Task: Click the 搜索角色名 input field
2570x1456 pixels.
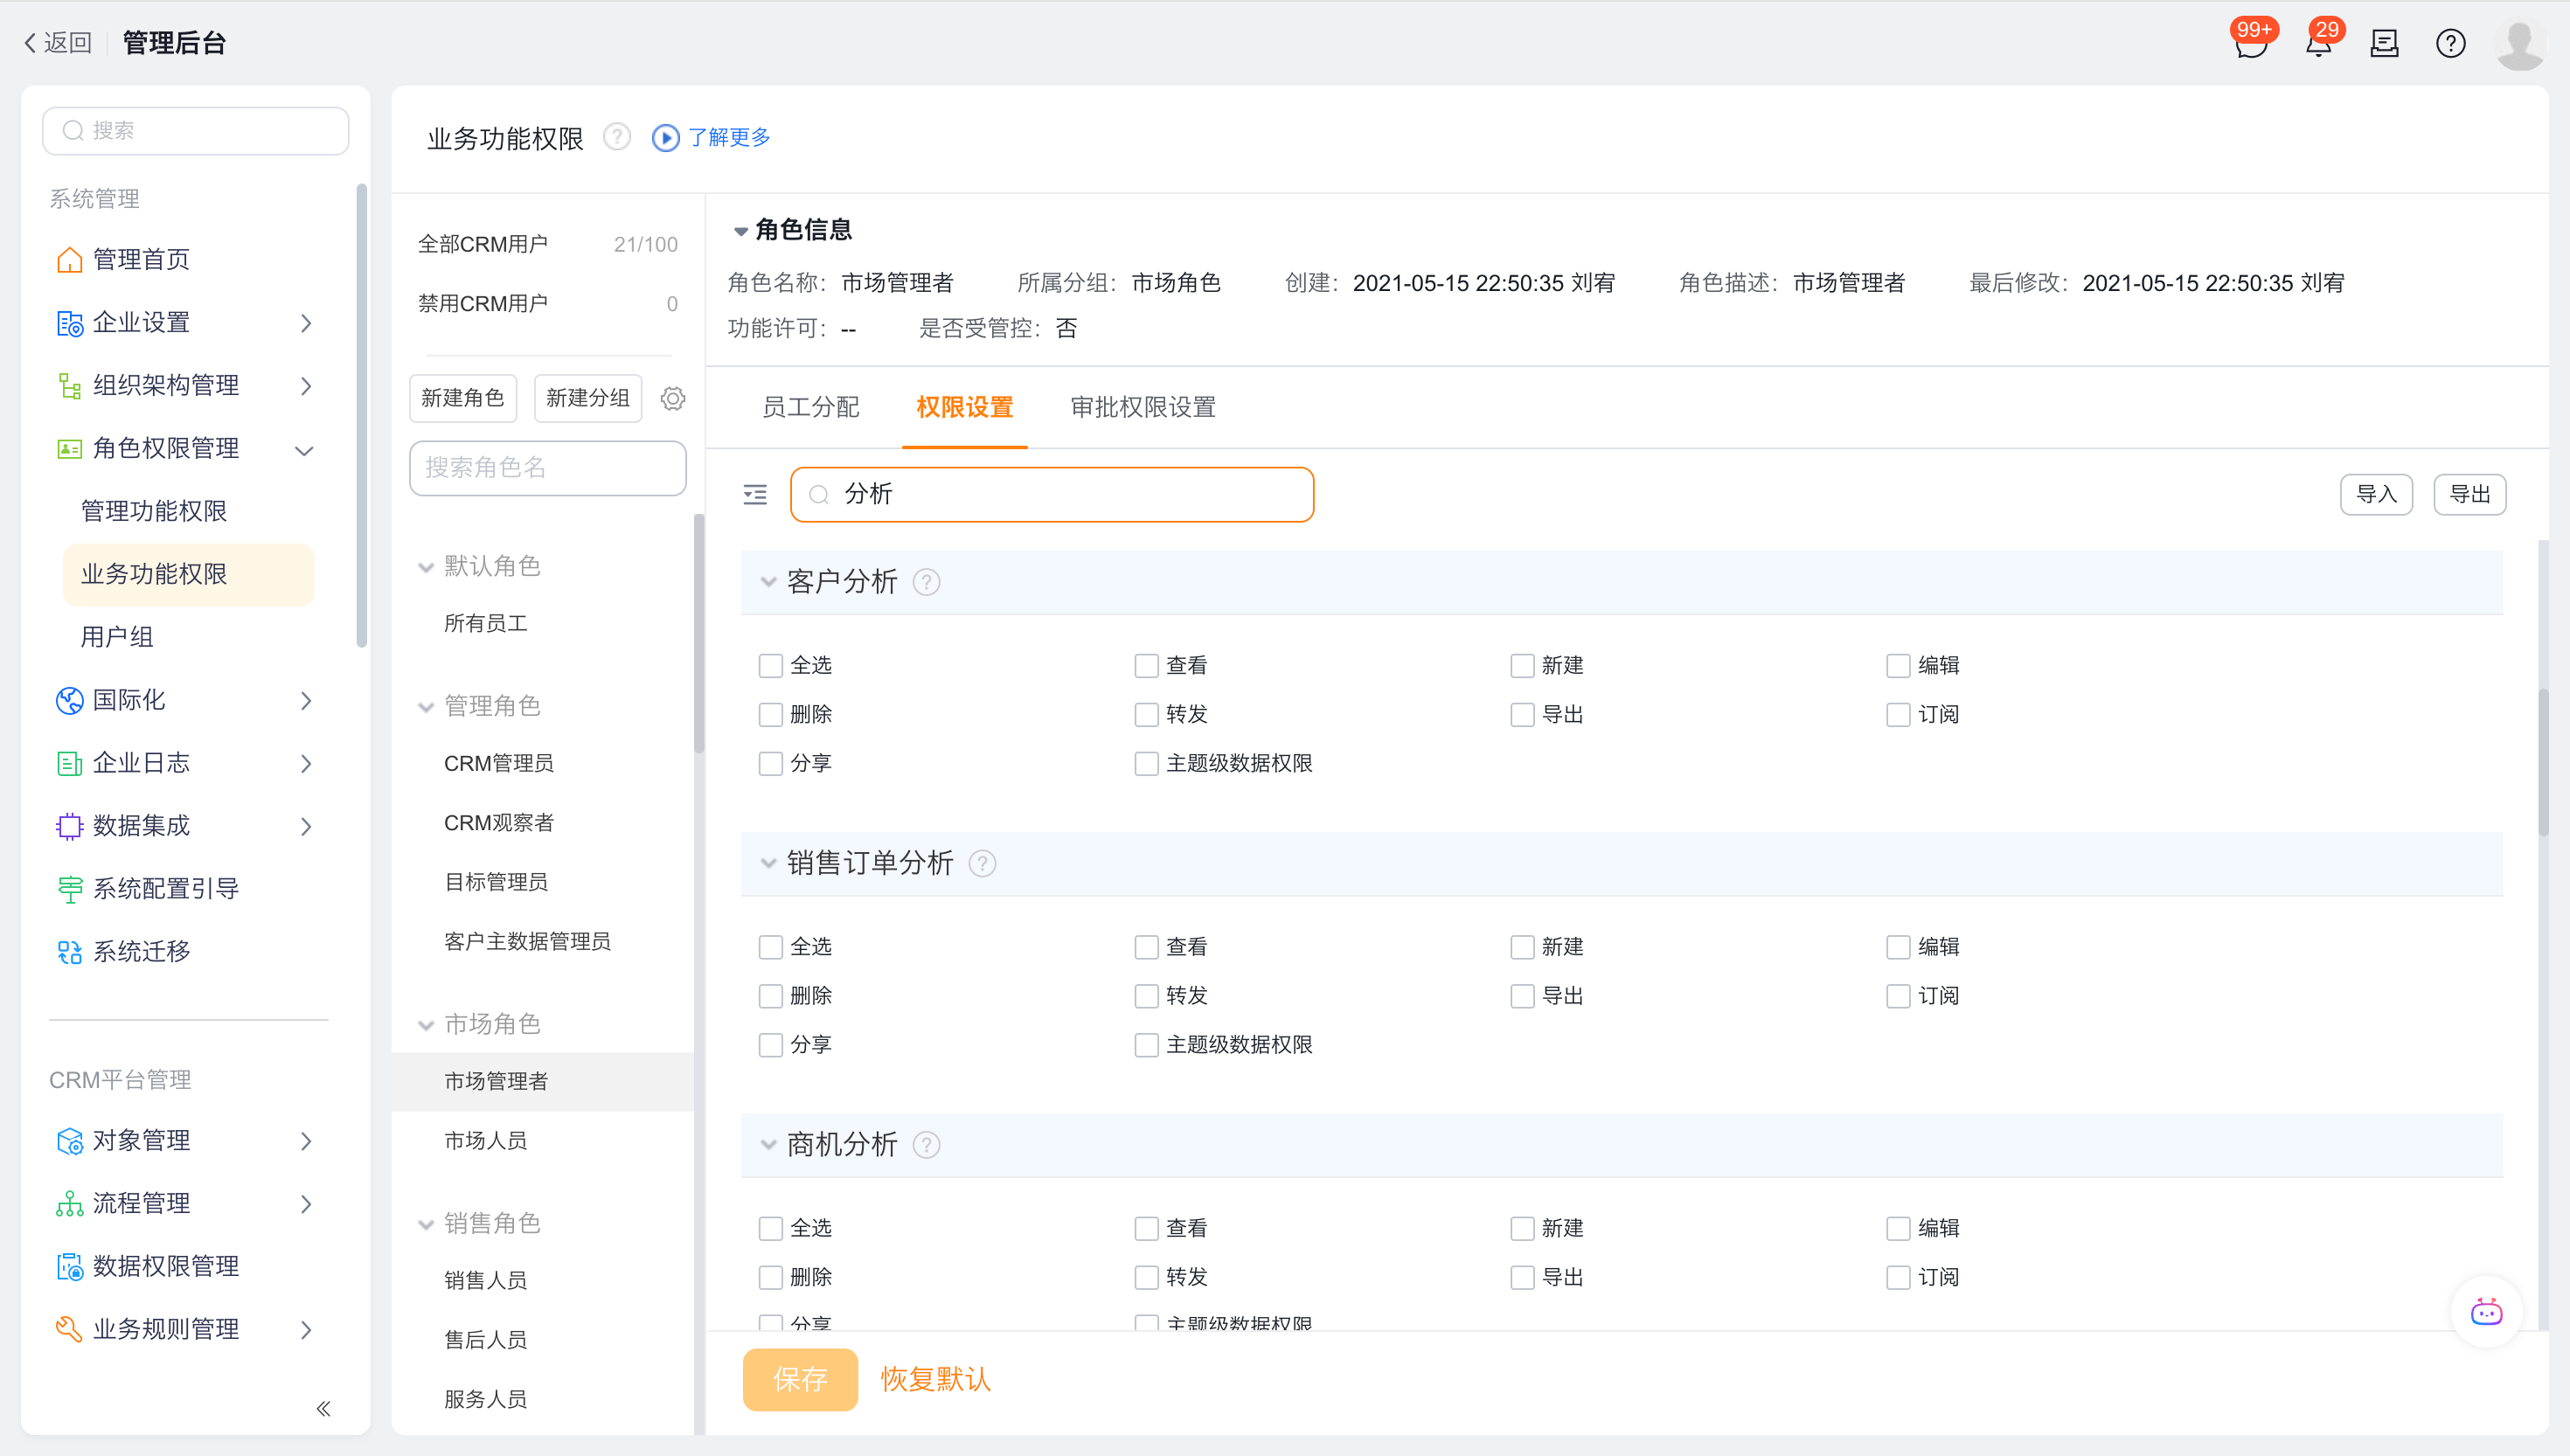Action: [547, 468]
